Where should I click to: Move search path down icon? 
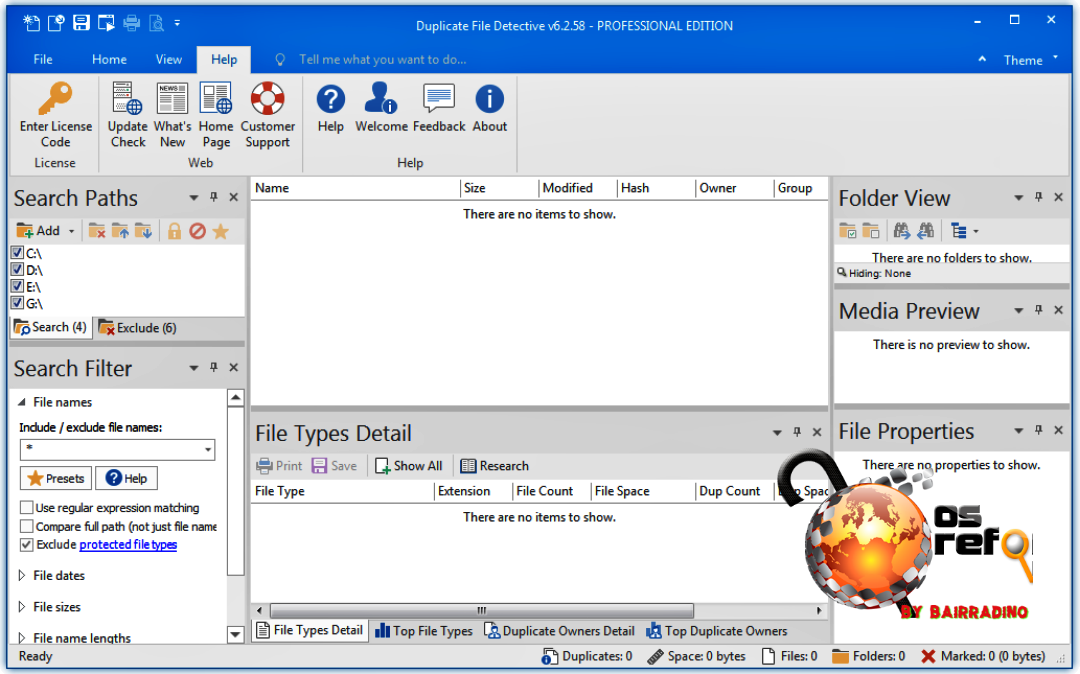coord(143,231)
